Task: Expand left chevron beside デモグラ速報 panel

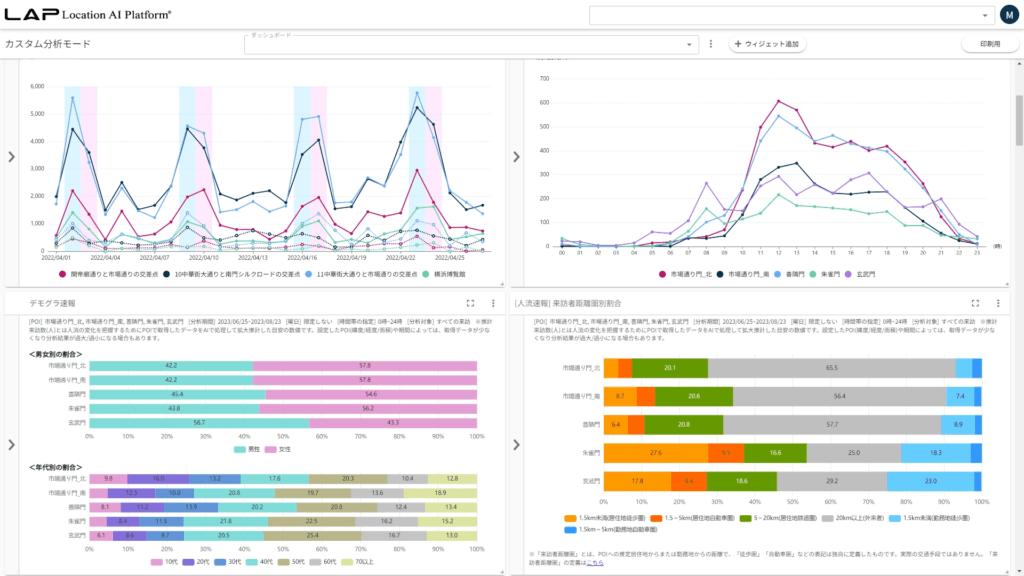Action: click(x=11, y=444)
